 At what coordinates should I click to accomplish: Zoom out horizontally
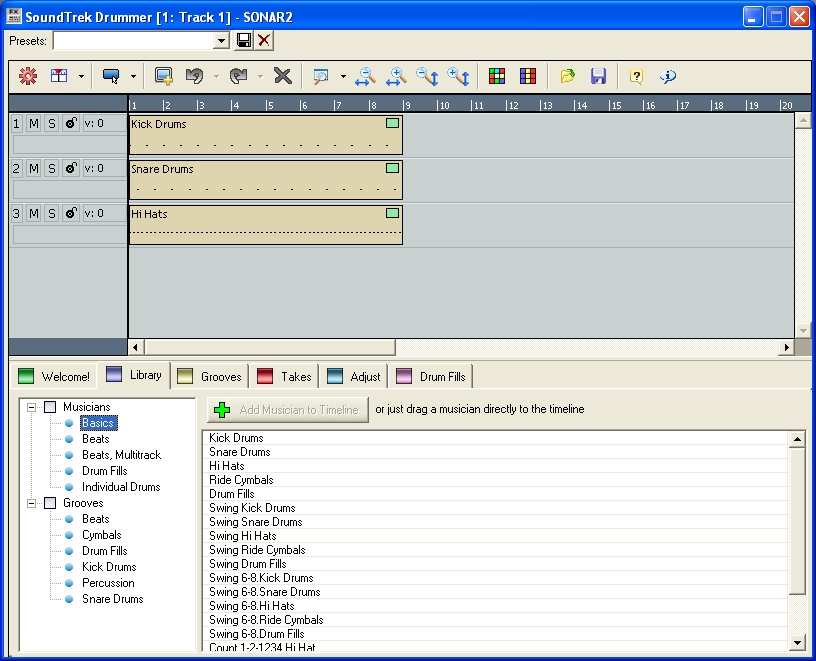(365, 76)
